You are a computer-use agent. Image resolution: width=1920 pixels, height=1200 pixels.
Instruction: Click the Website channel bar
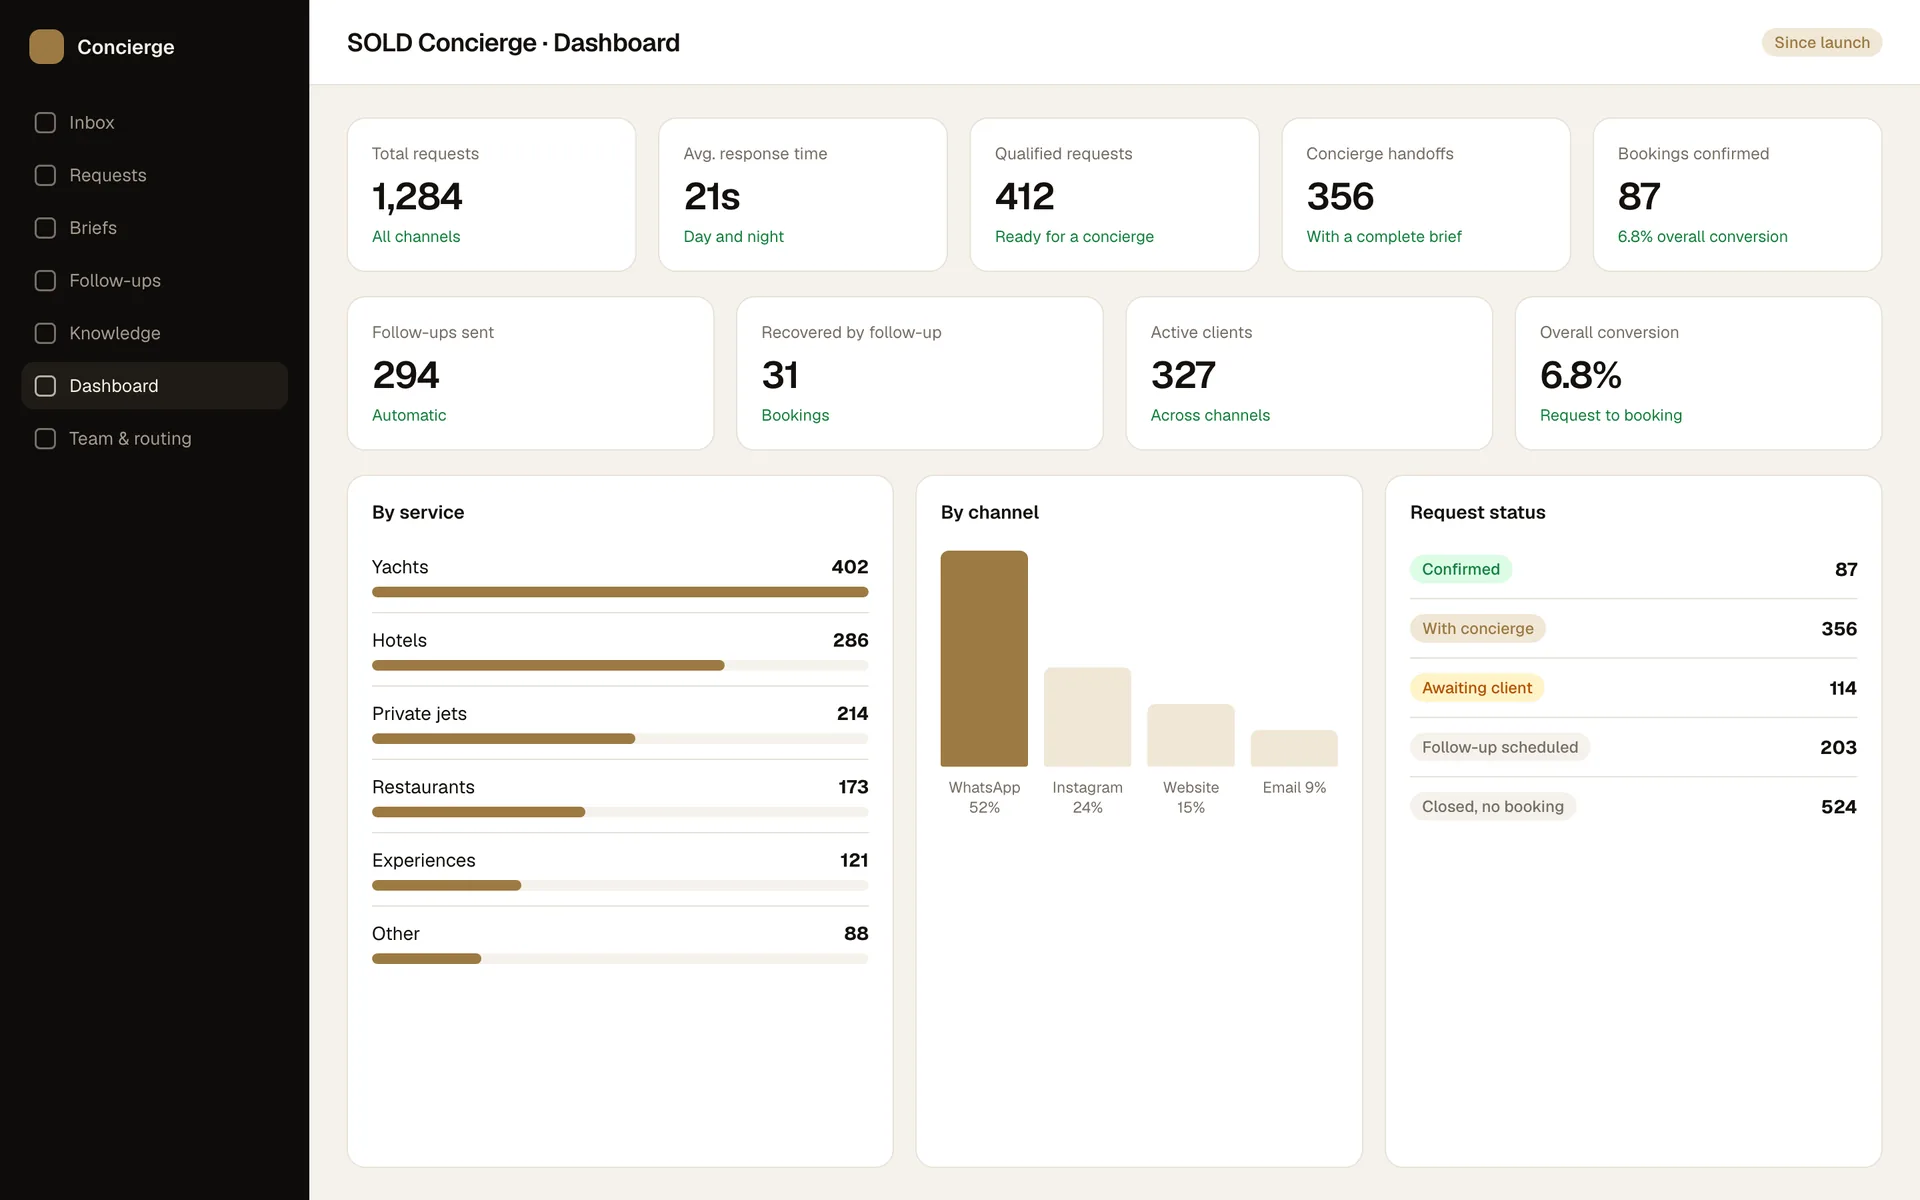point(1190,735)
